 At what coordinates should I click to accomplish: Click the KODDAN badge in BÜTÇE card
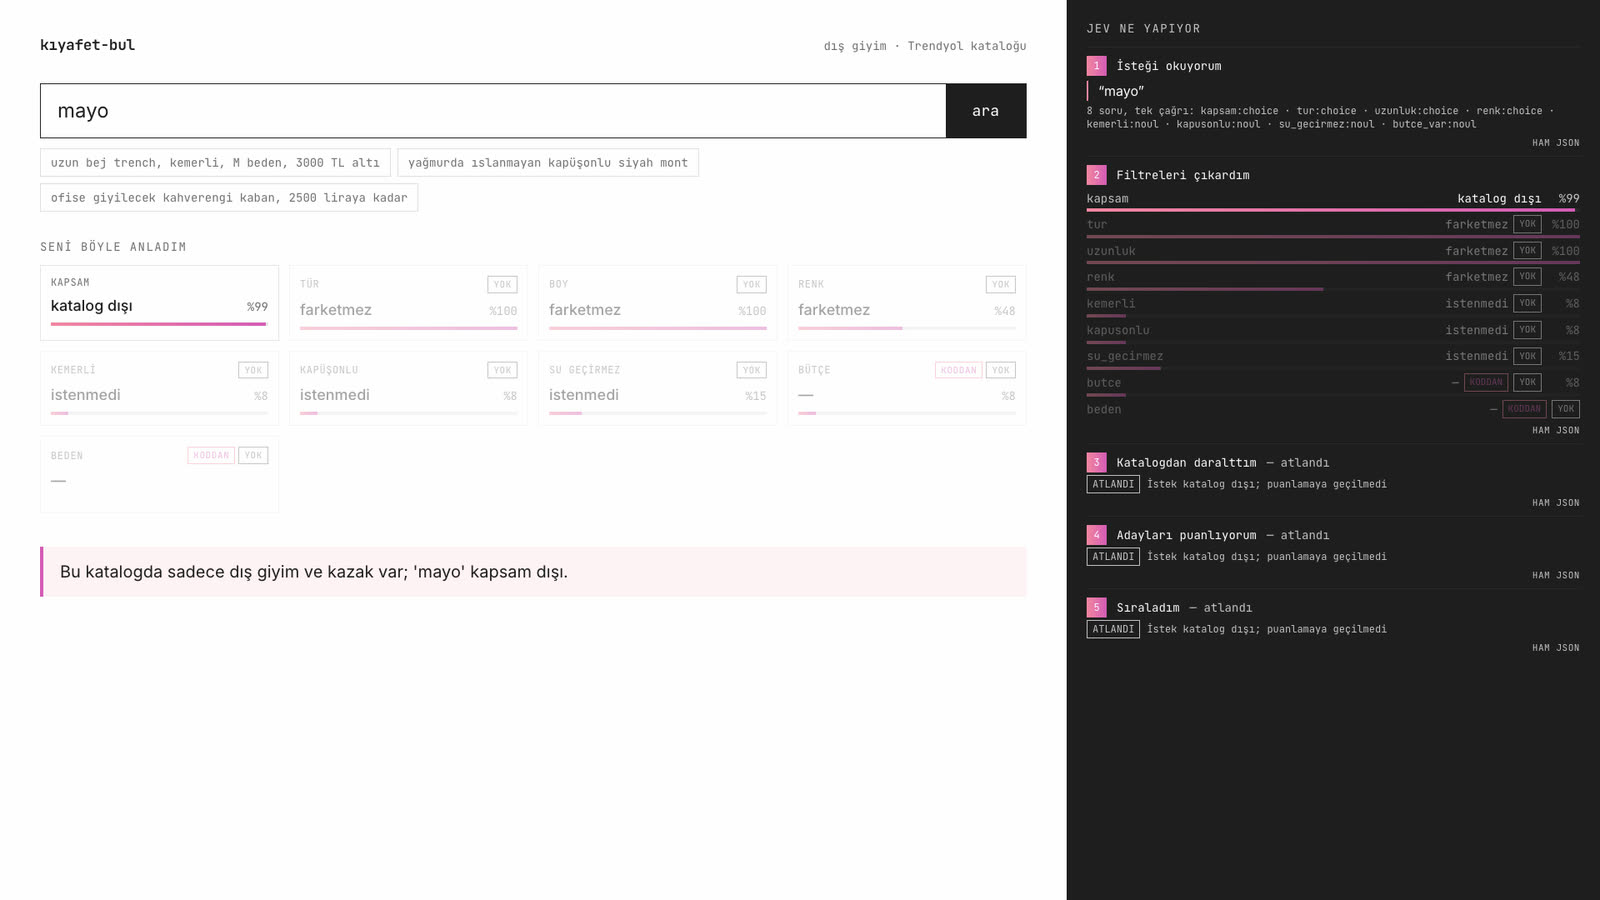(958, 370)
